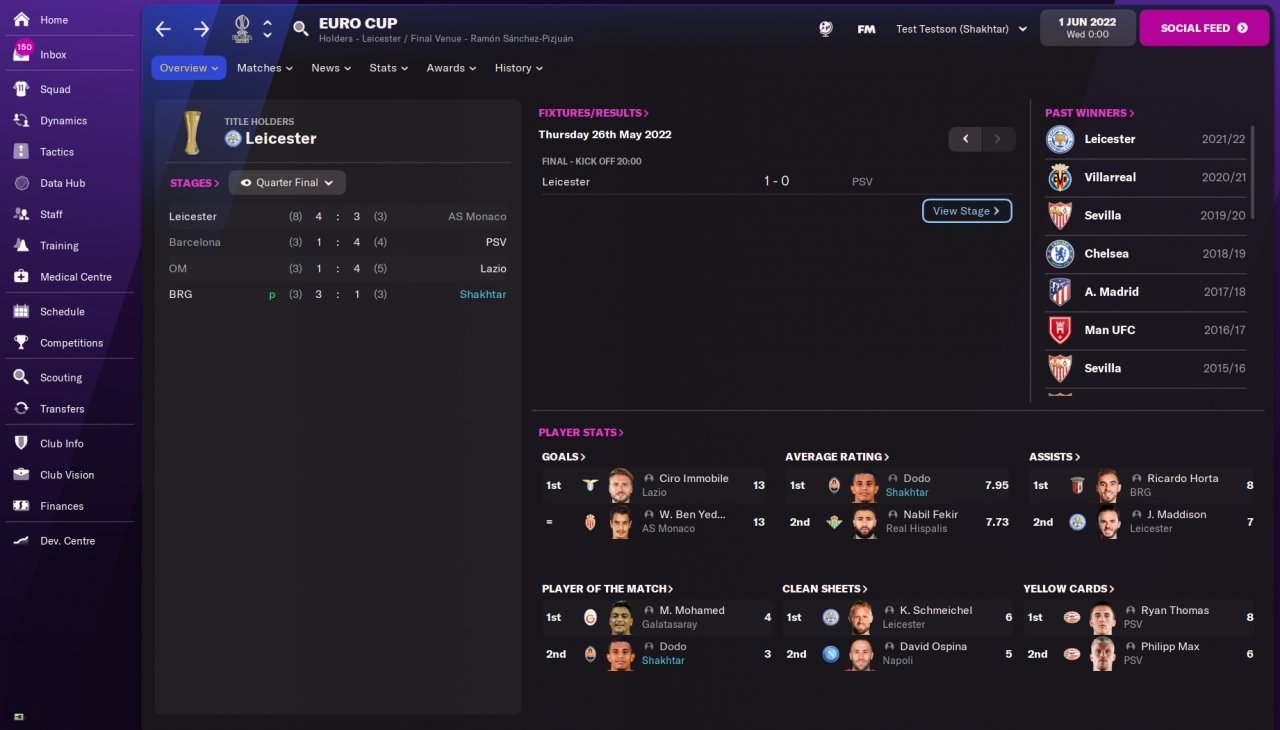This screenshot has width=1280, height=730.
Task: Open the Matches tab menu
Action: (264, 68)
